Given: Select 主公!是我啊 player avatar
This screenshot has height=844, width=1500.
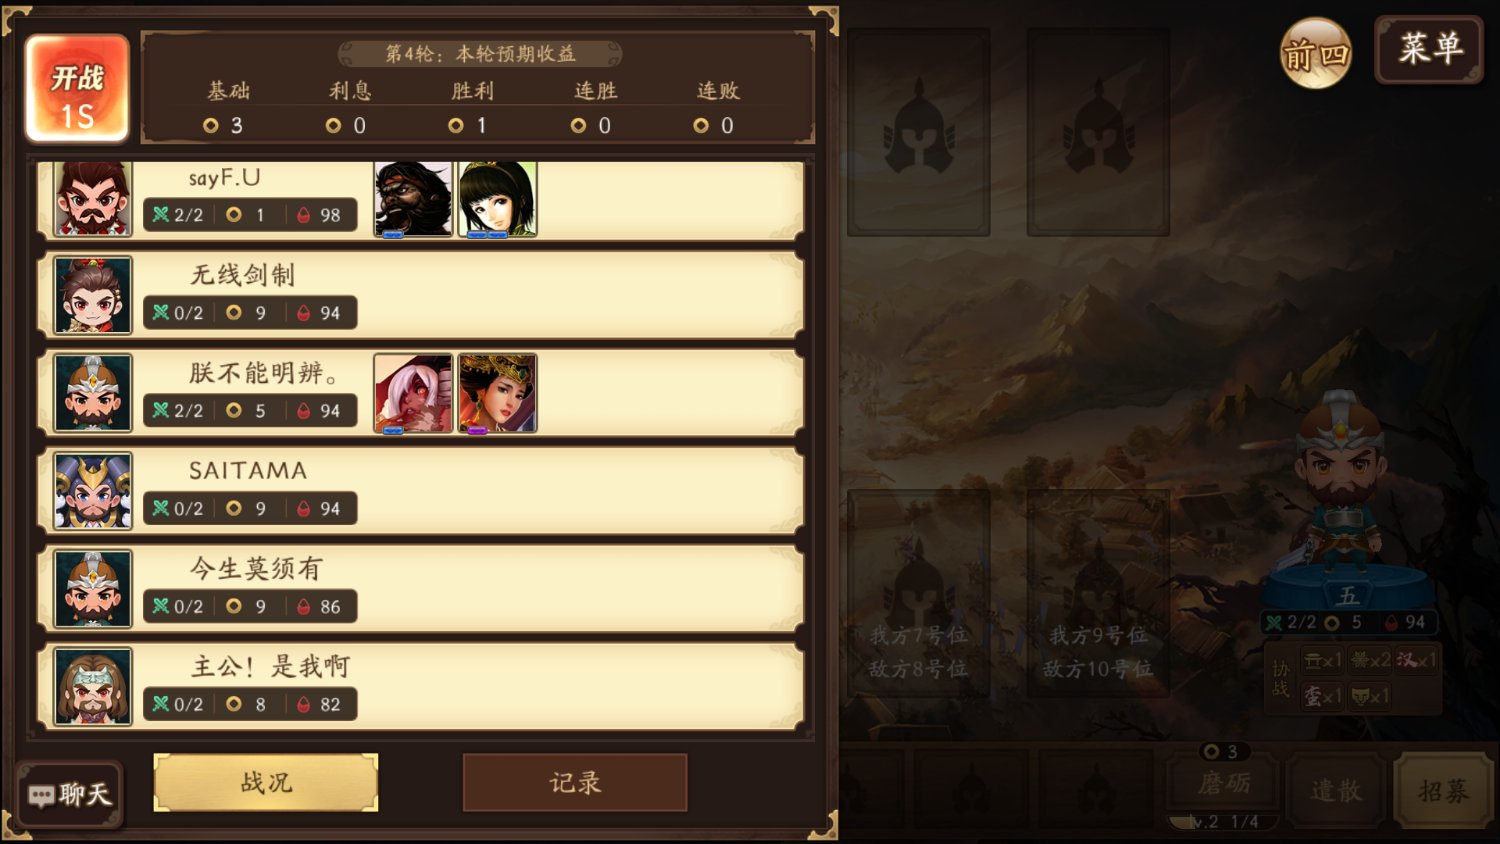Looking at the screenshot, I should 93,687.
